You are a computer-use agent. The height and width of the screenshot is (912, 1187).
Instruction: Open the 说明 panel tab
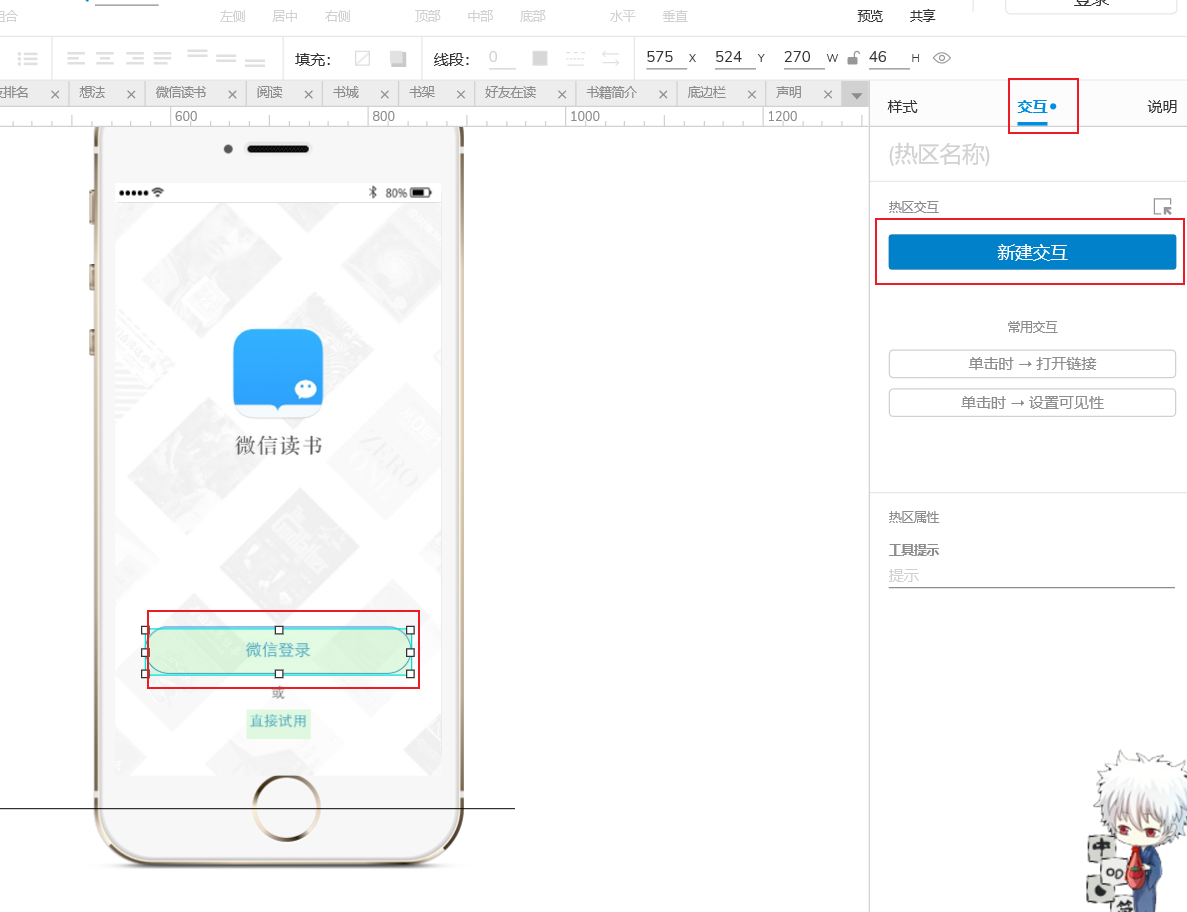tap(1162, 107)
